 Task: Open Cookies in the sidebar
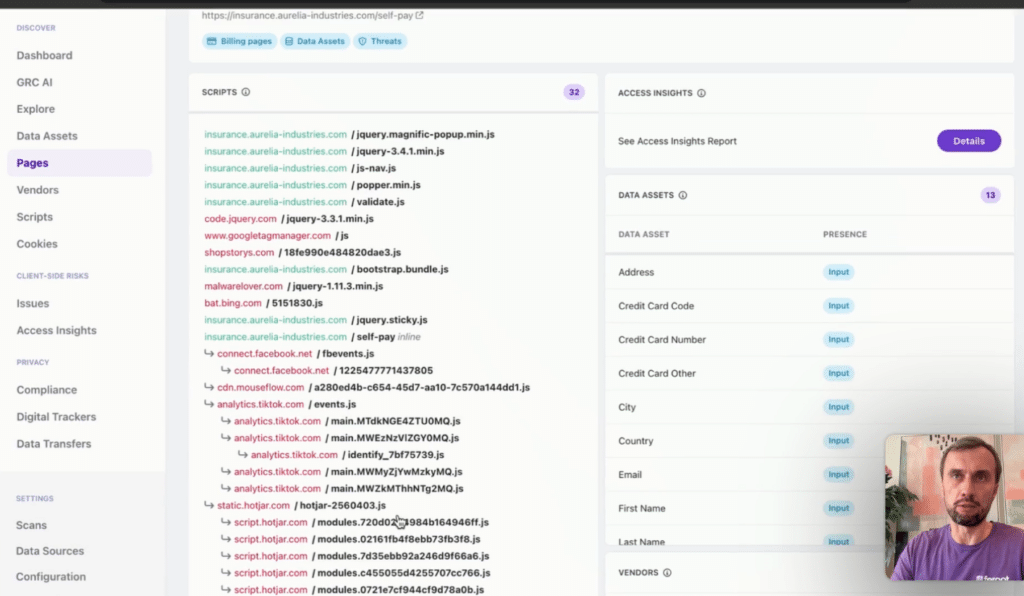[37, 243]
